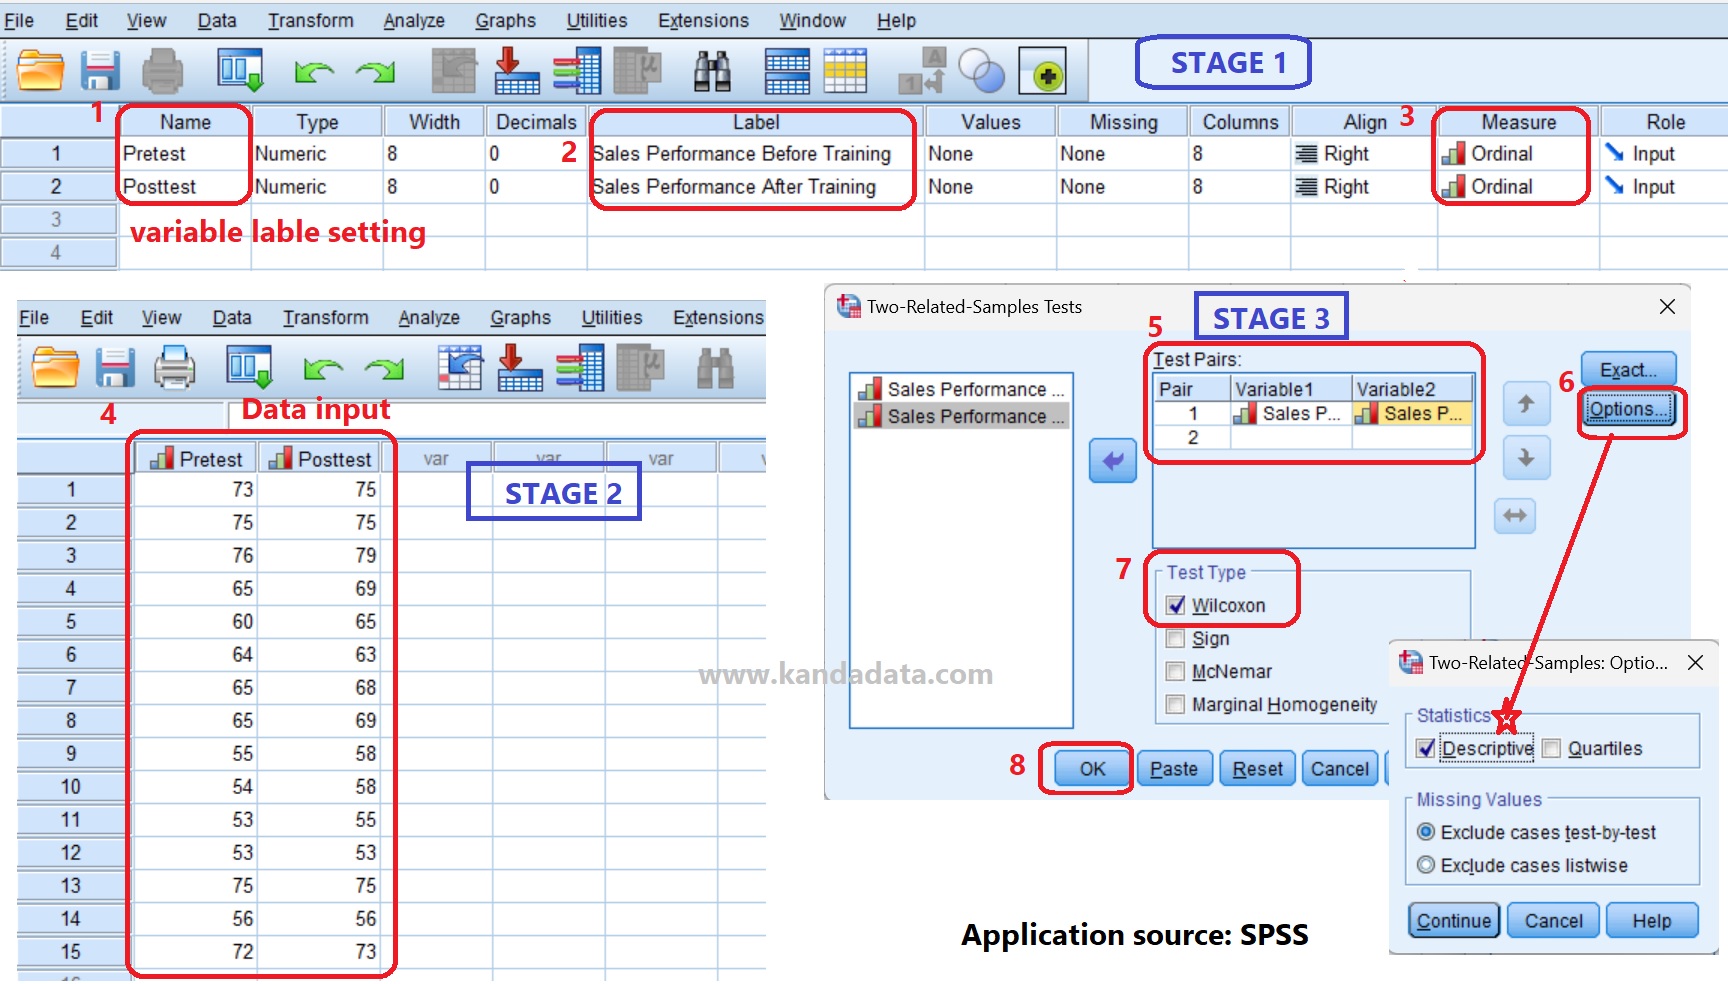Open Align cell Right for Pretest
1728x984 pixels.
1345,154
